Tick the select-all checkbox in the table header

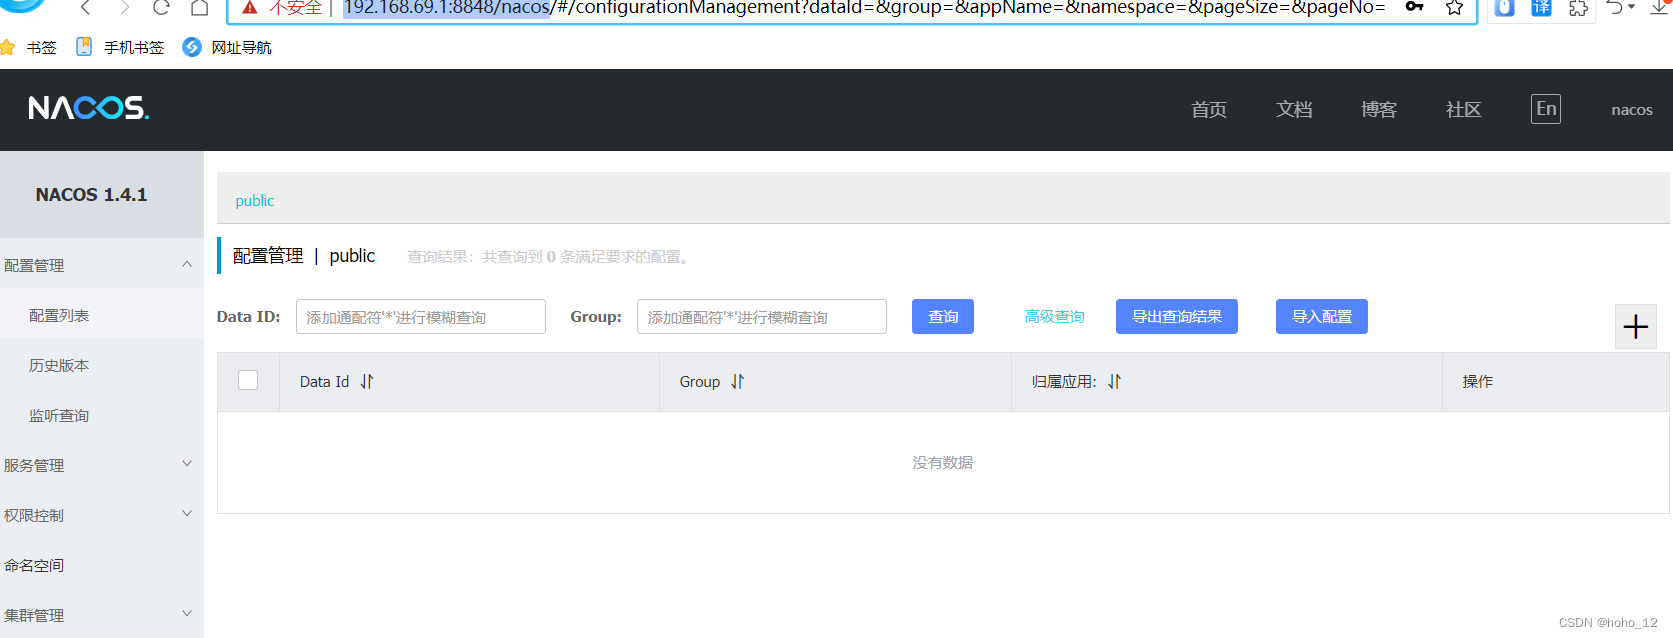pos(248,380)
